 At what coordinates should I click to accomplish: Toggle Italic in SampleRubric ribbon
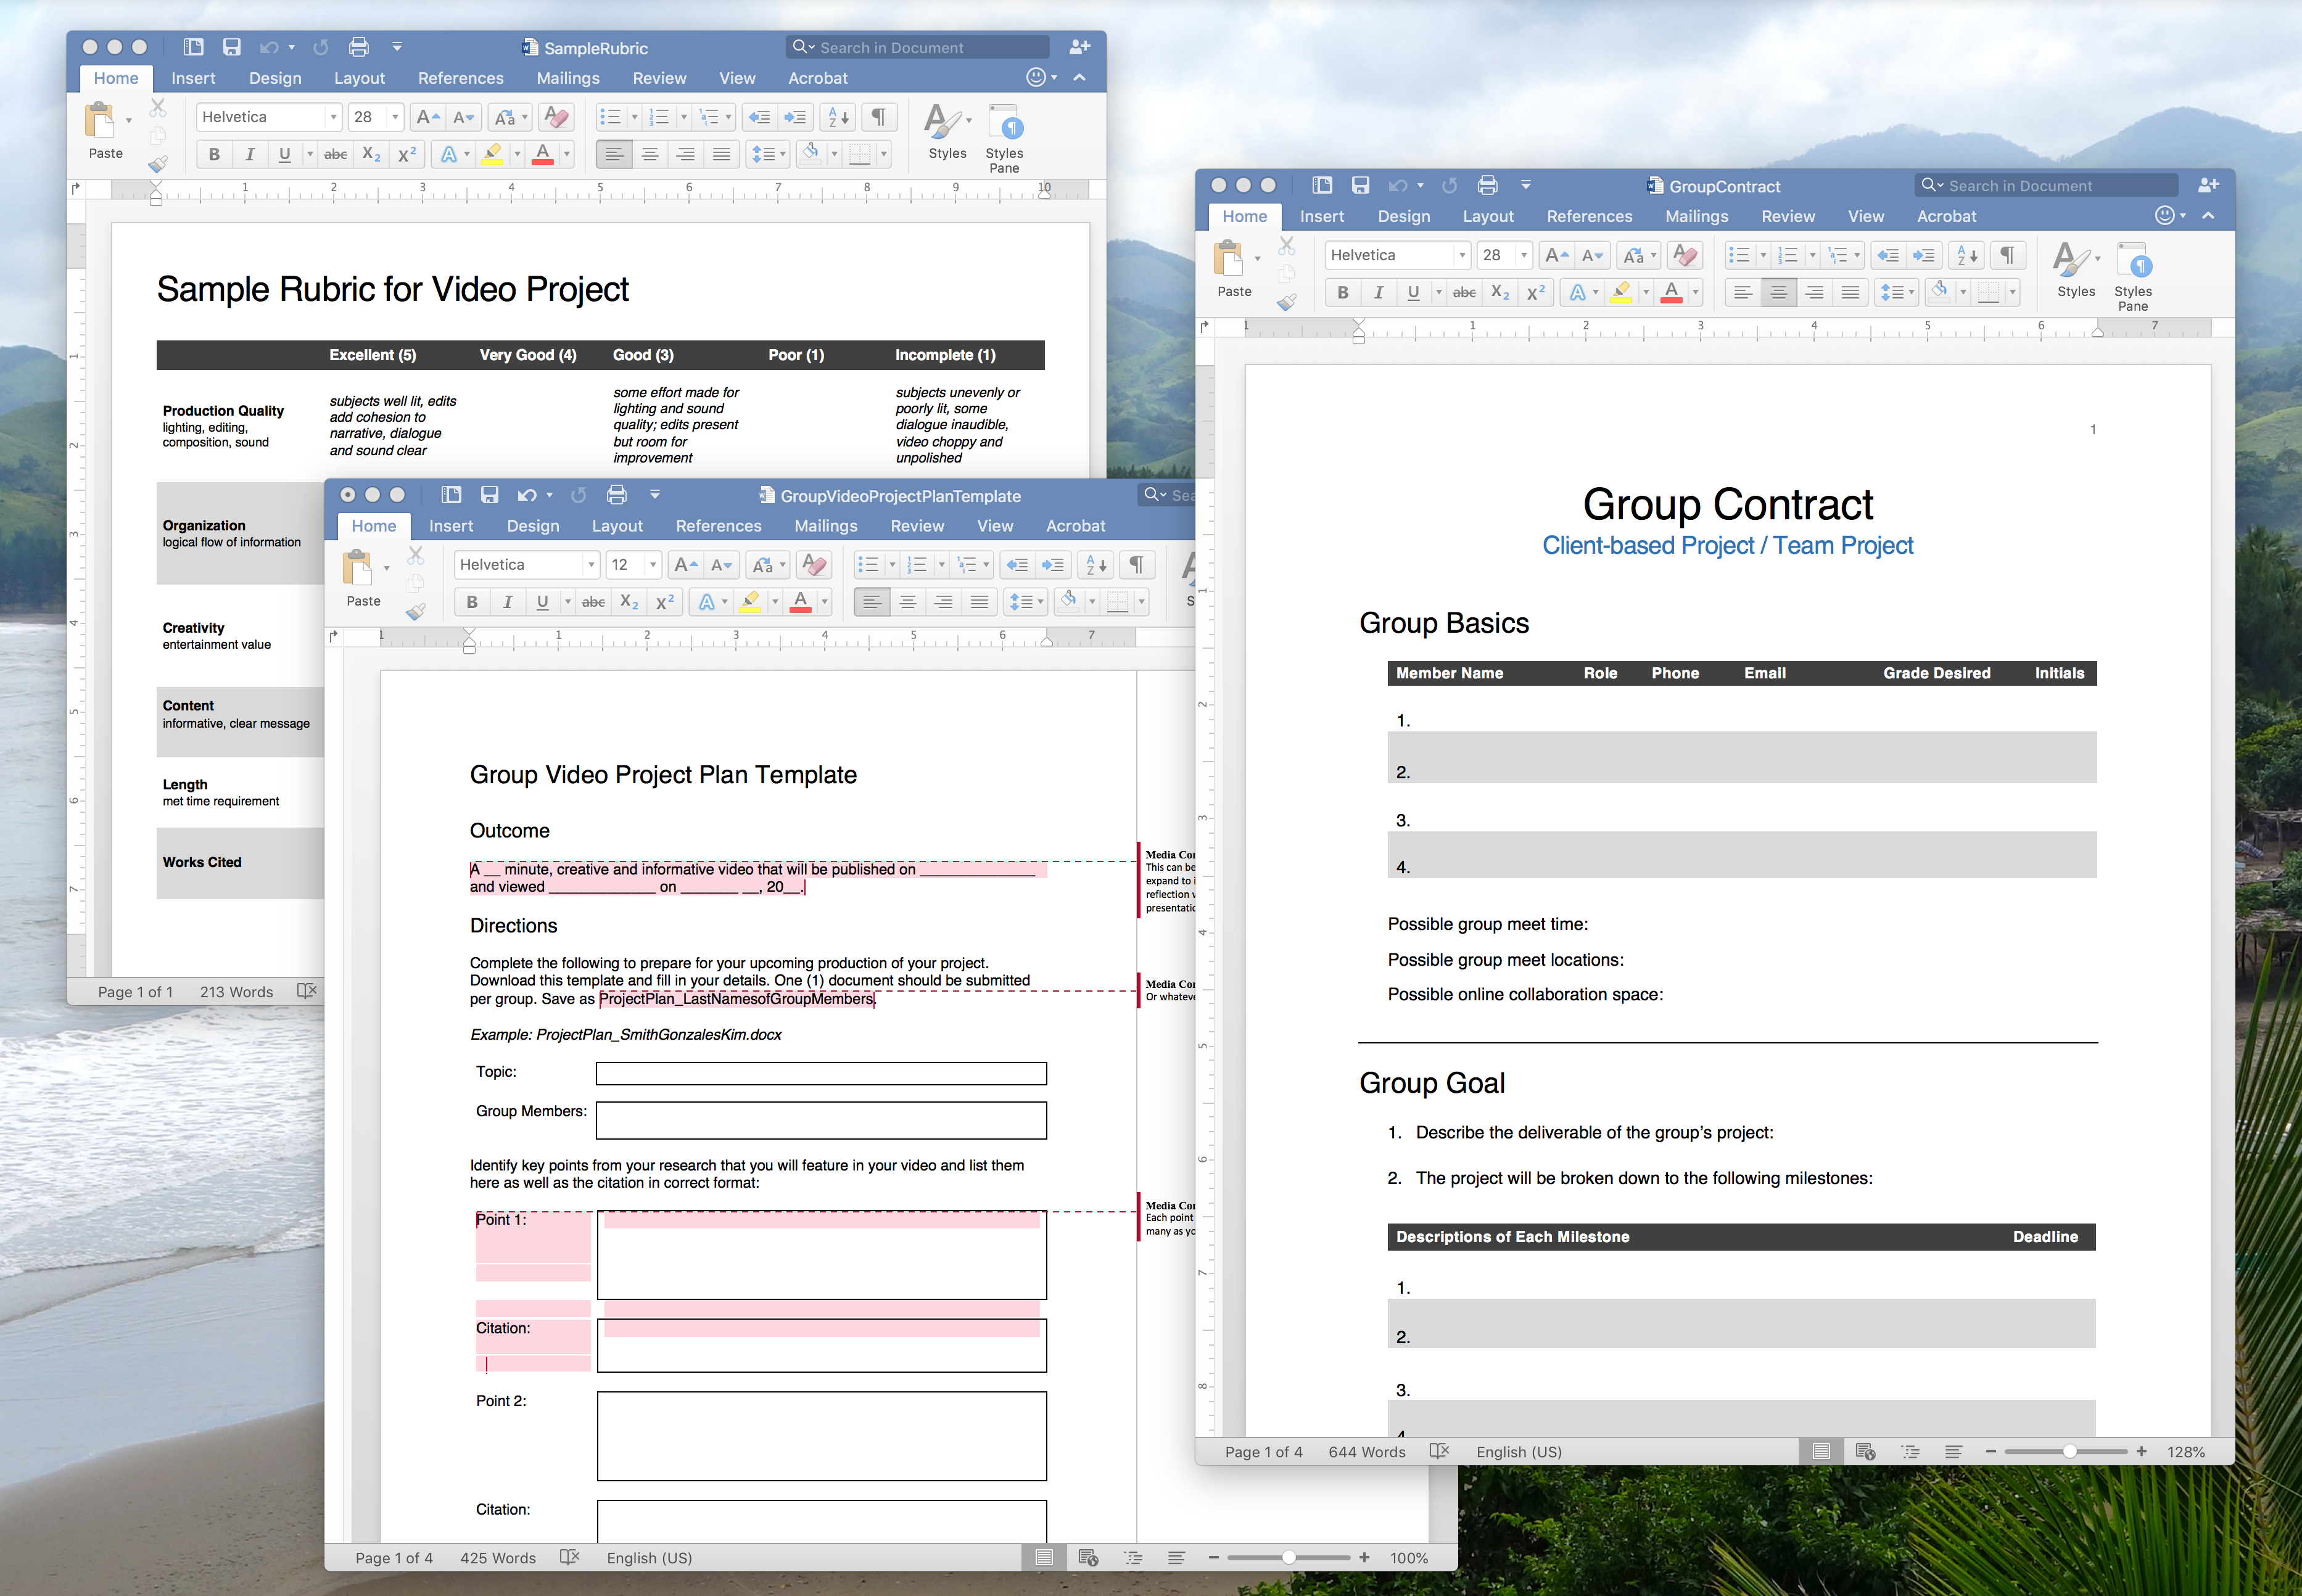click(250, 154)
